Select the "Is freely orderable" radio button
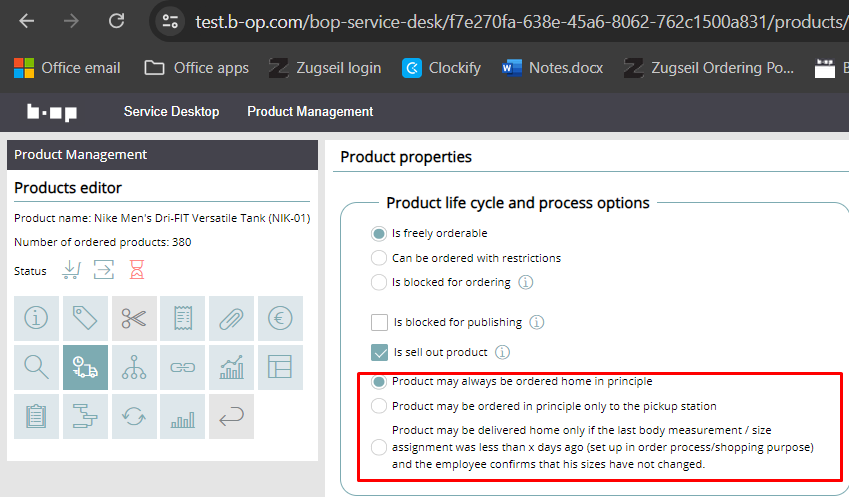Screen dimensions: 849x497 pos(379,233)
